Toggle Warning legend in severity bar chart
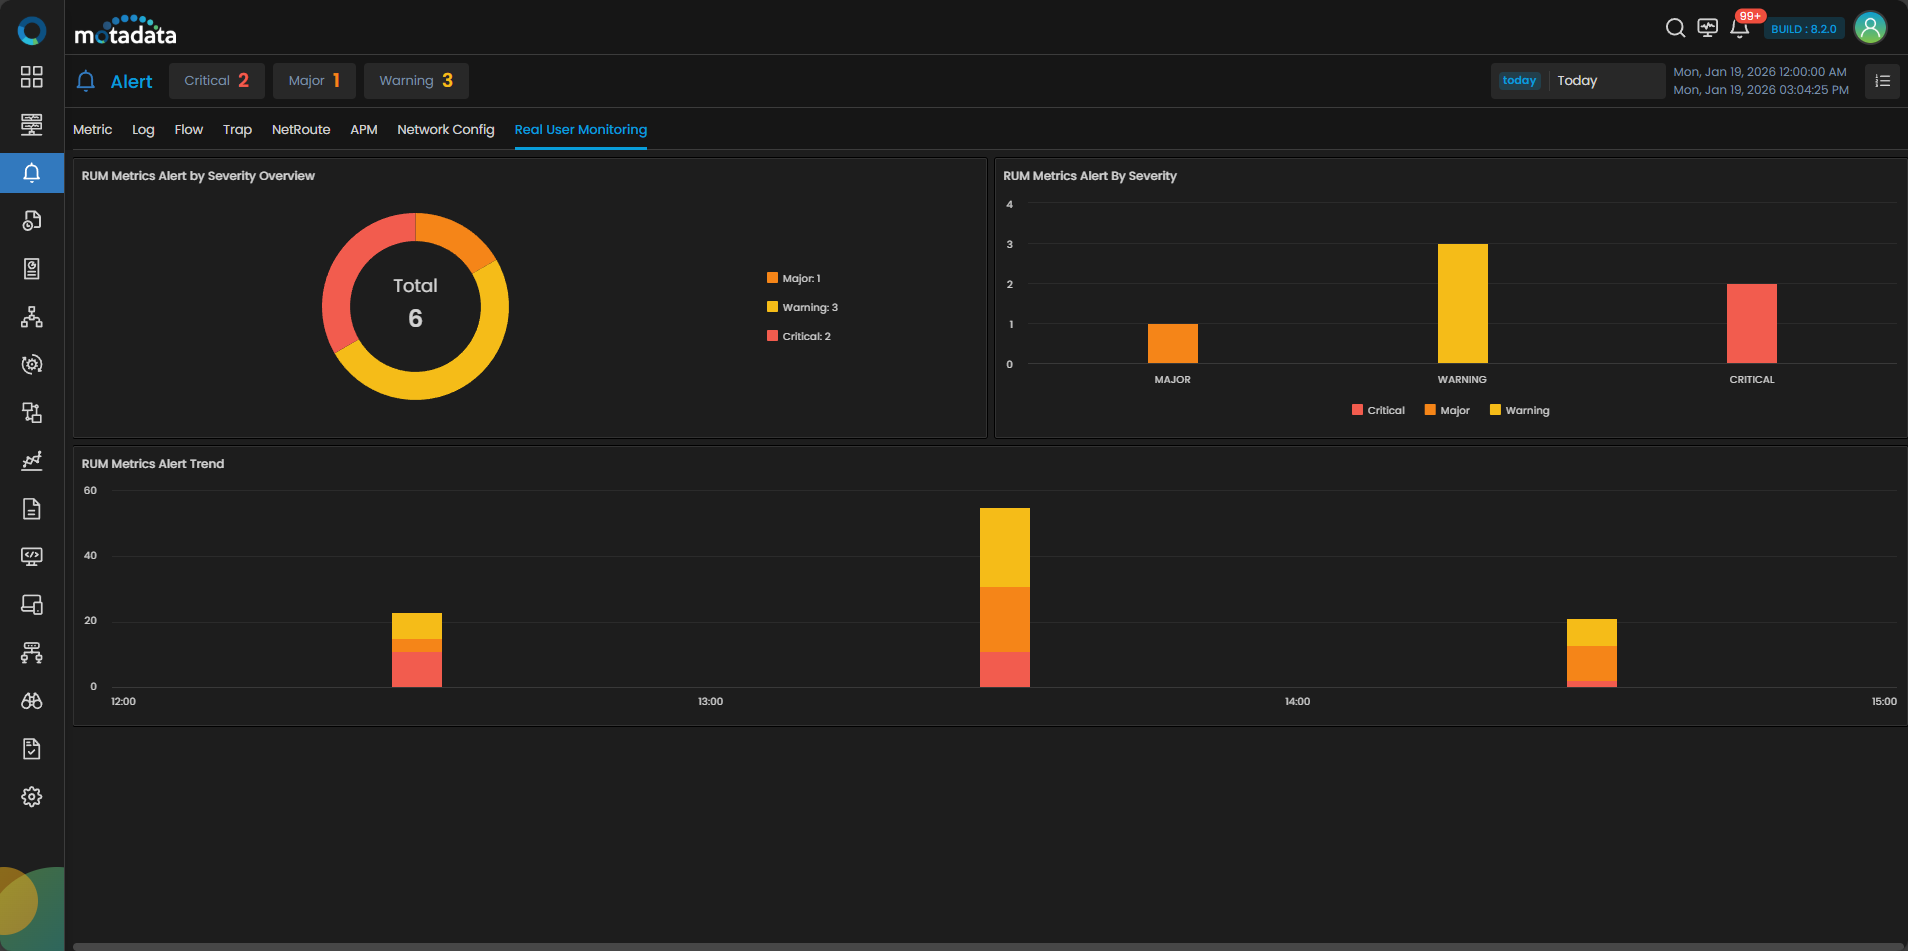Screen dimensions: 1908x951 click(x=1519, y=410)
